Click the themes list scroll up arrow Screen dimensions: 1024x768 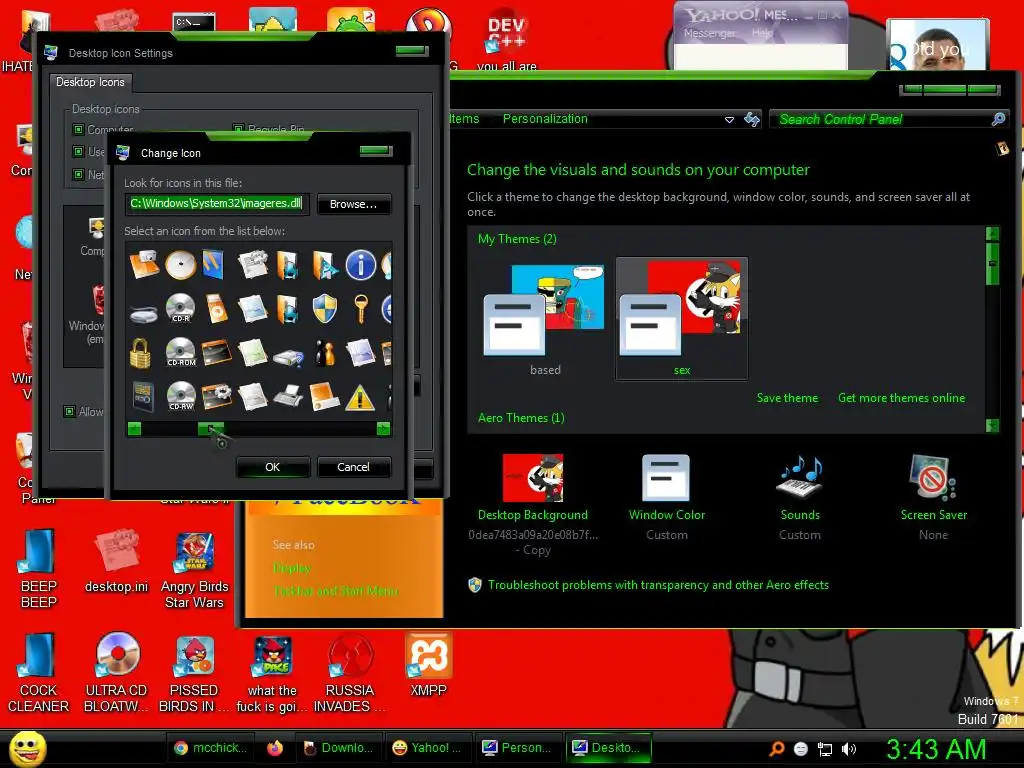pos(992,233)
